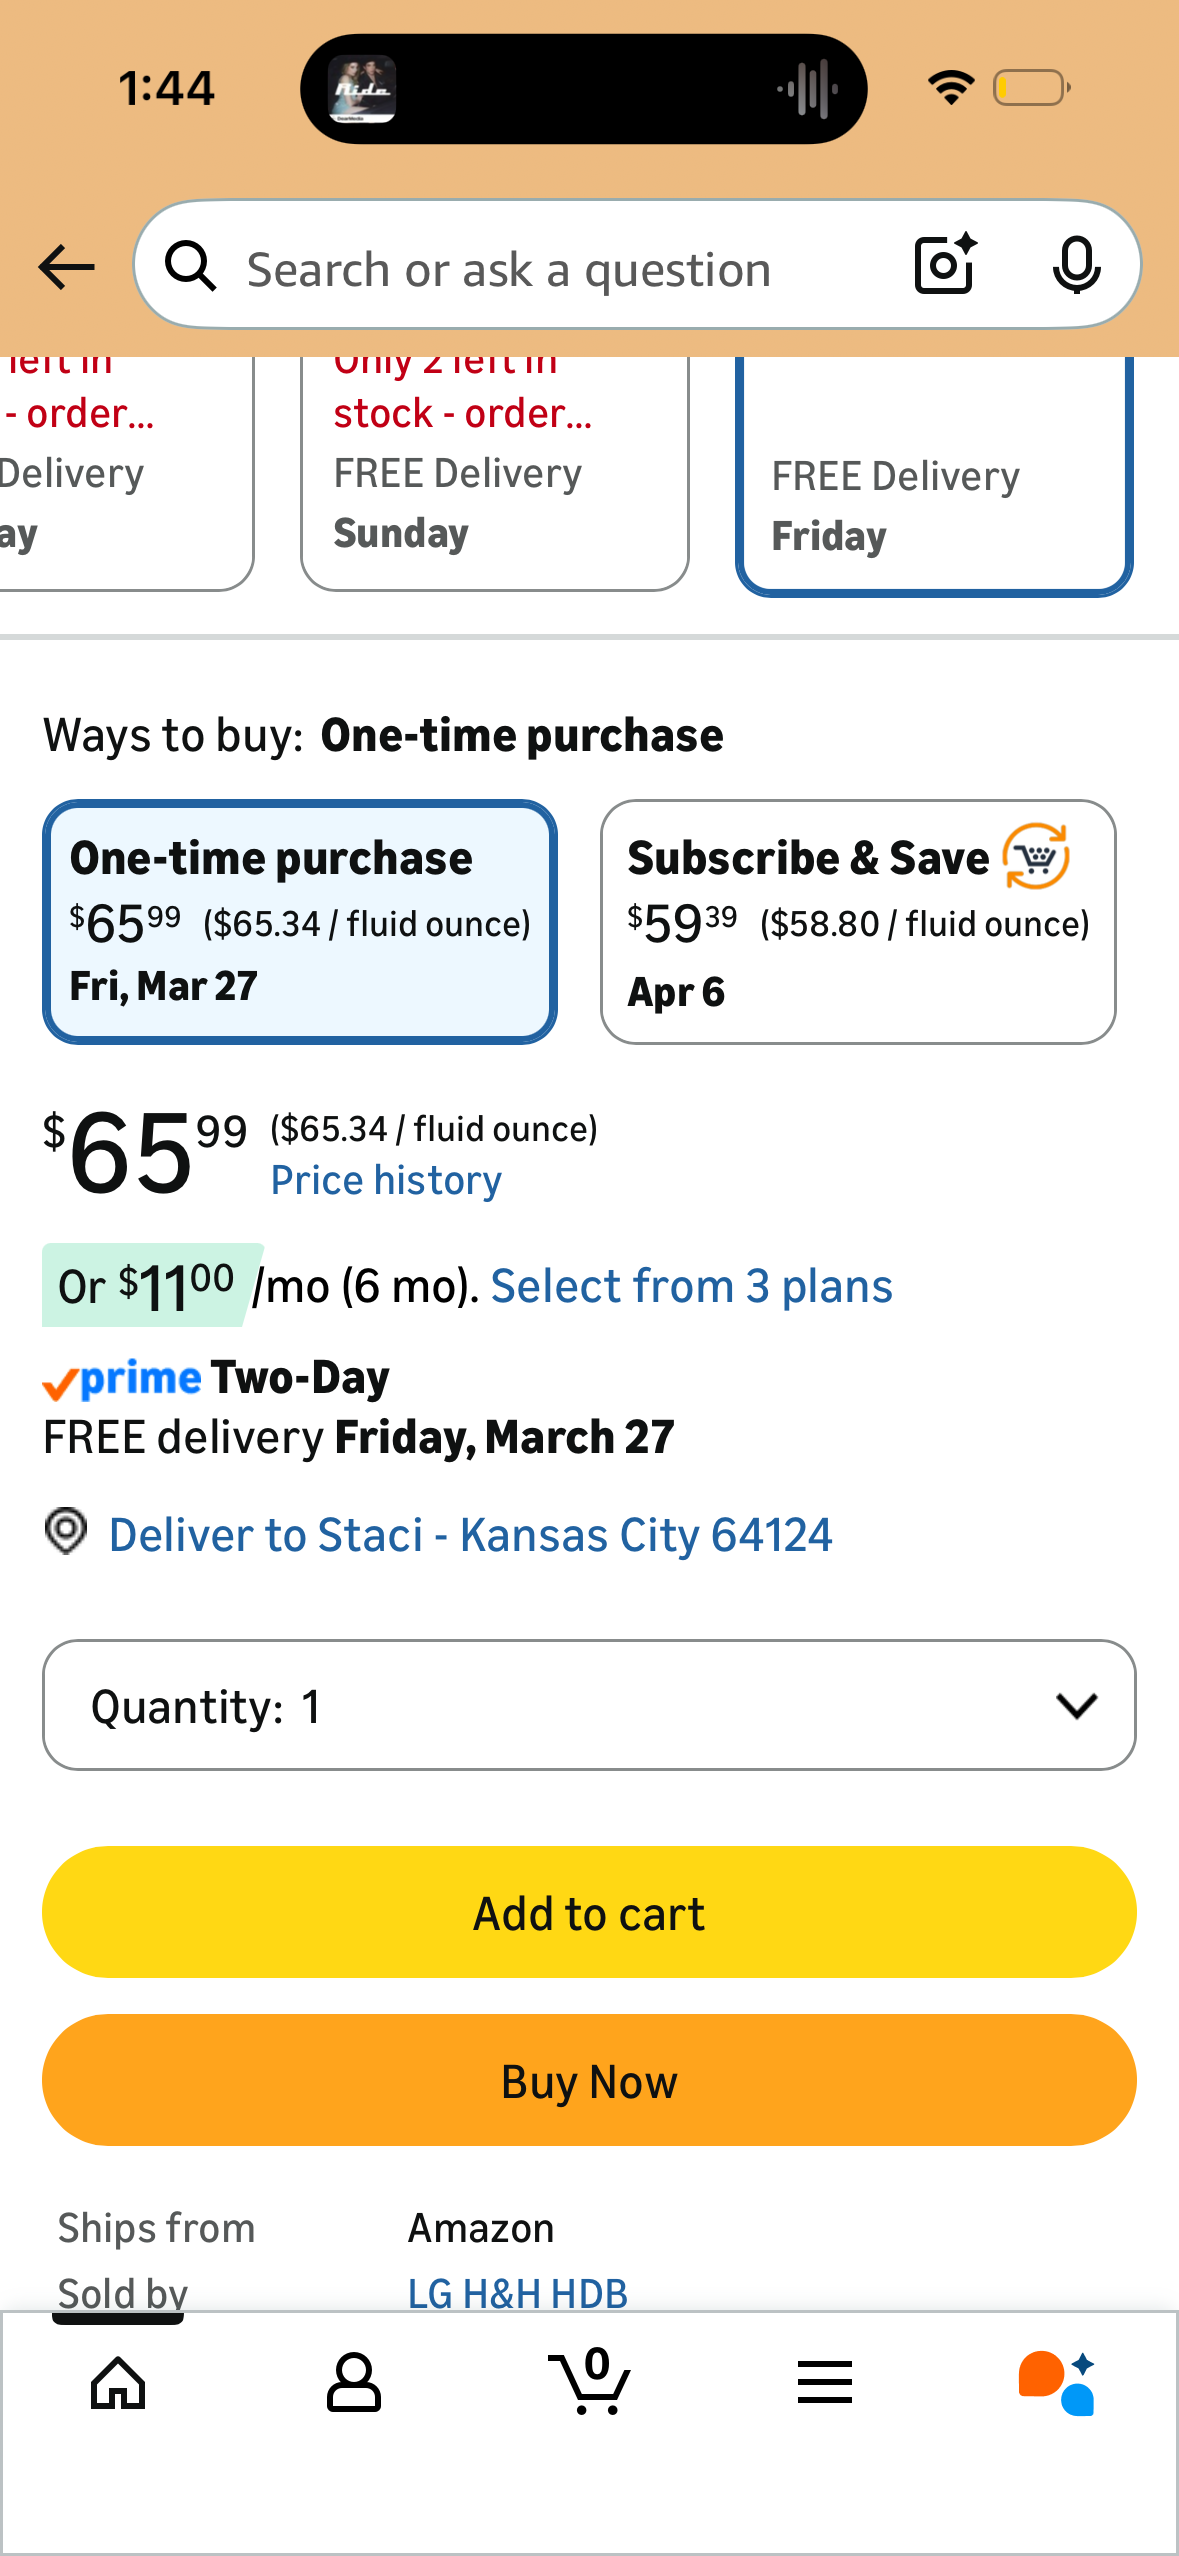Image resolution: width=1179 pixels, height=2556 pixels.
Task: Add the item to cart
Action: (x=589, y=1912)
